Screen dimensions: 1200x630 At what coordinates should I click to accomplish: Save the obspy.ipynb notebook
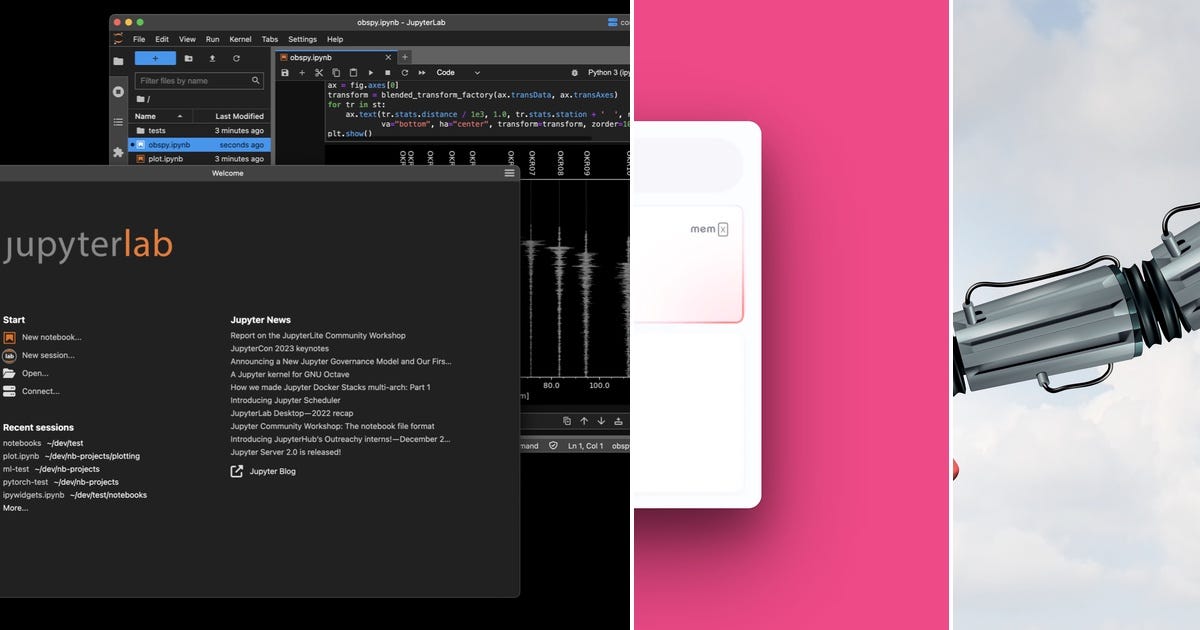285,72
